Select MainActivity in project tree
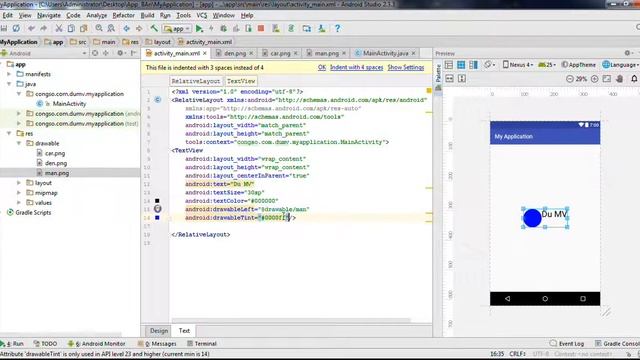Viewport: 640px width, 360px height. (69, 104)
